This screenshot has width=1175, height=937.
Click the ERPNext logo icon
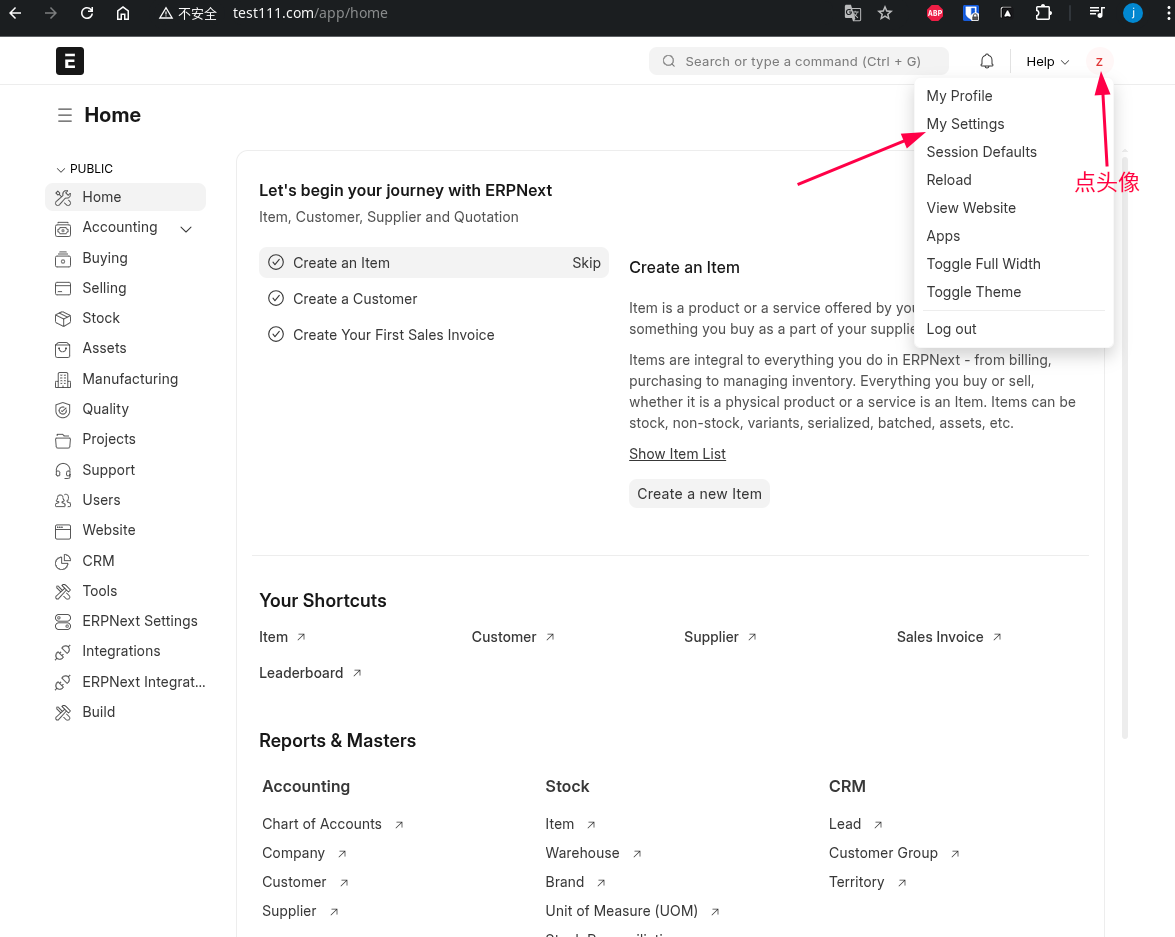tap(70, 61)
